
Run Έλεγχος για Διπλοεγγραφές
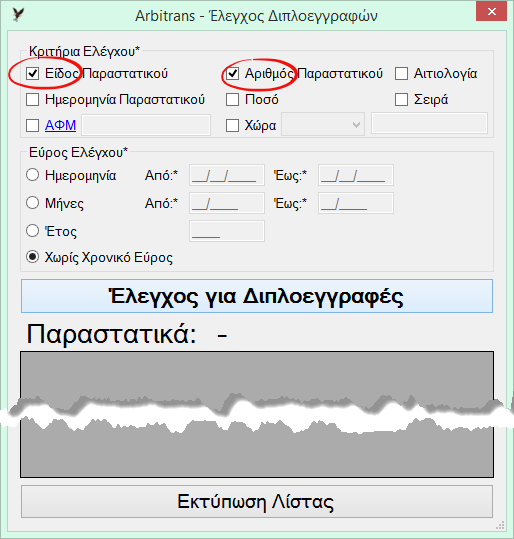(x=257, y=296)
